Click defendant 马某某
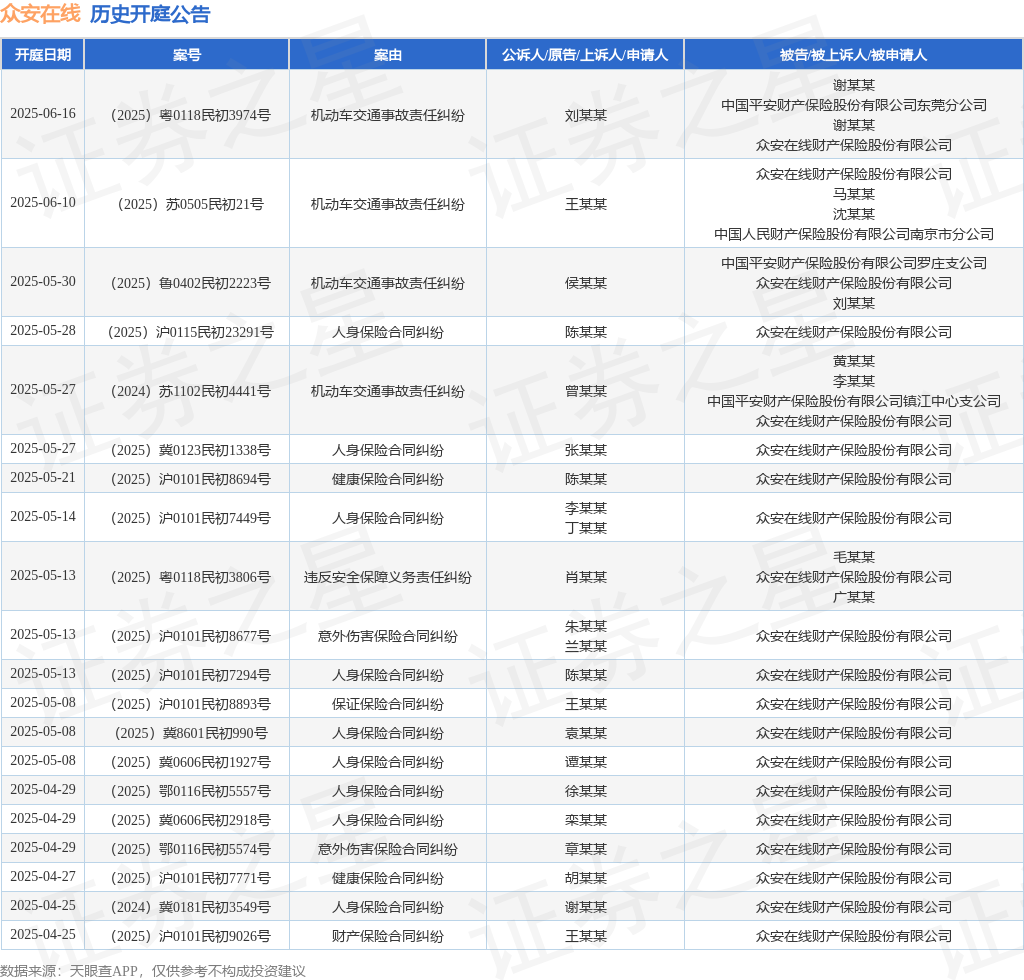Screen dimensions: 1024x980 point(854,194)
